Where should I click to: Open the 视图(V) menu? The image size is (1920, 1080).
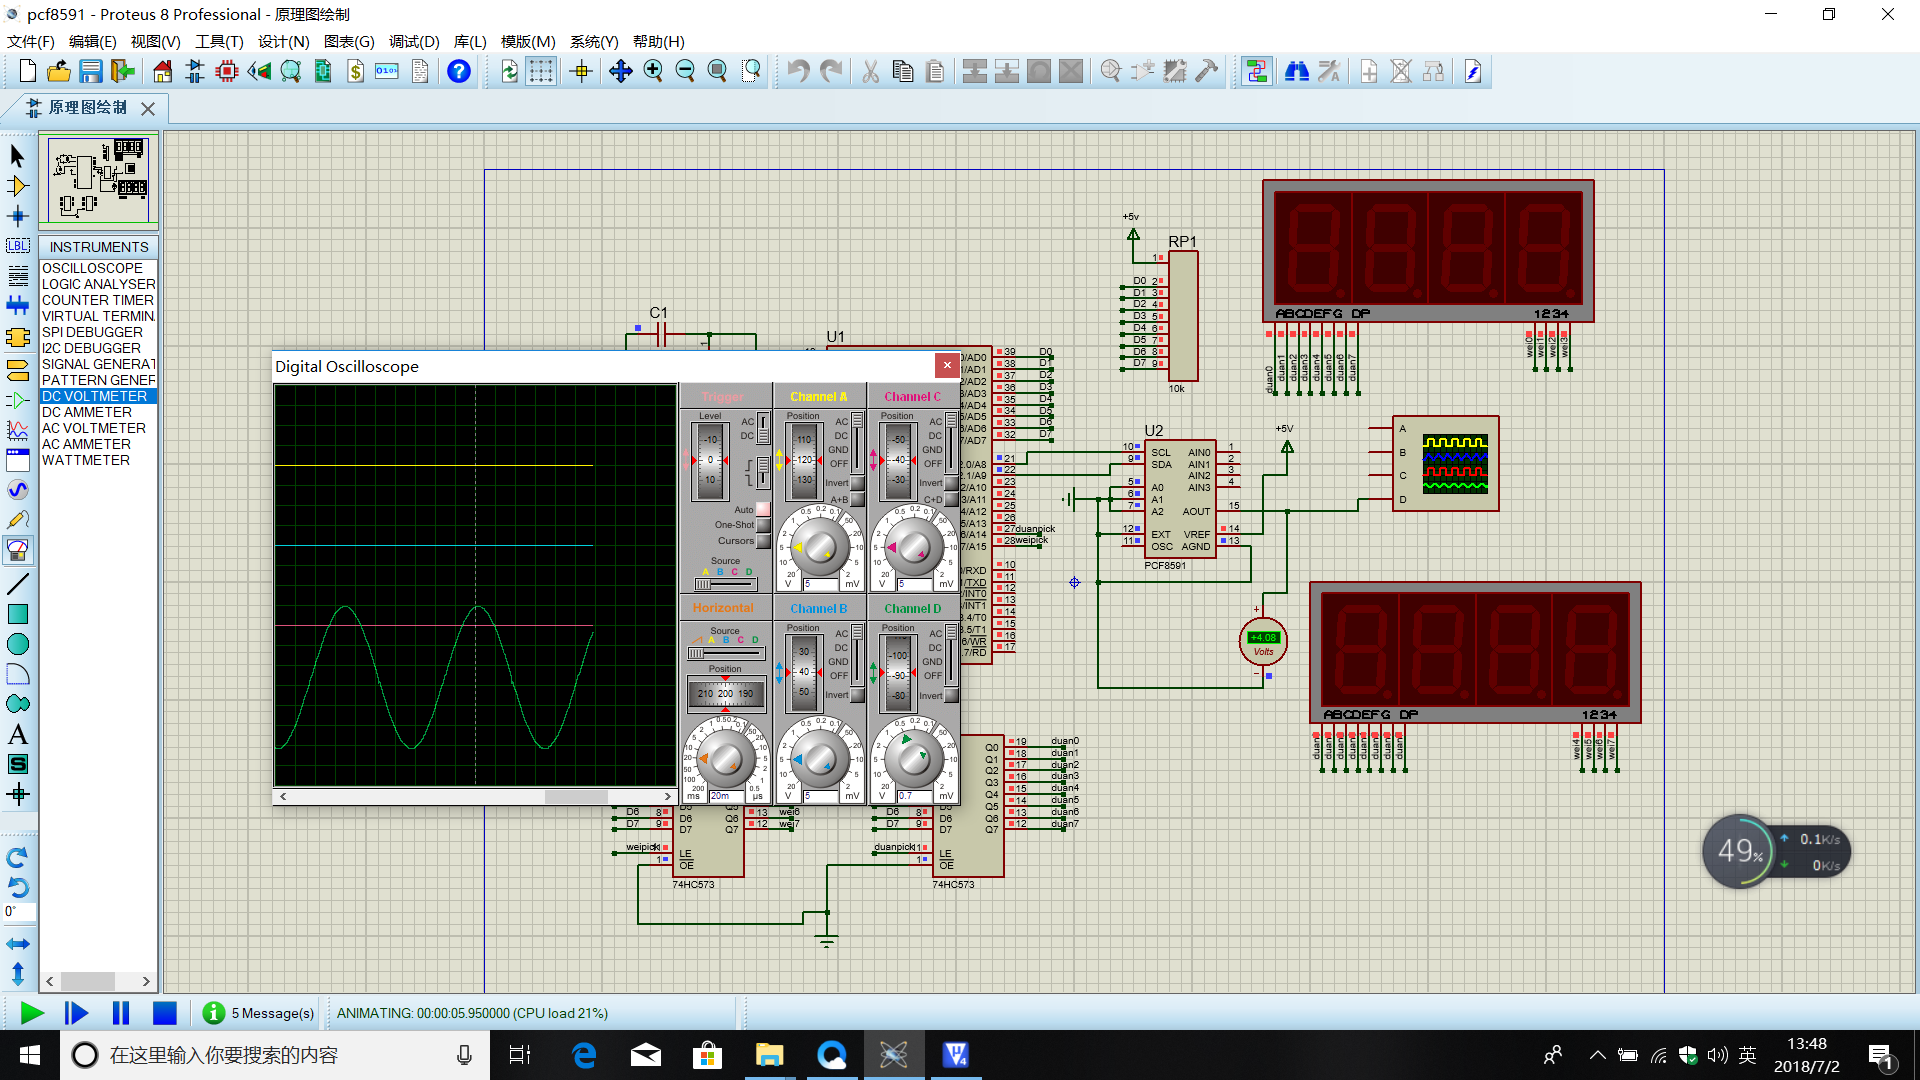click(155, 41)
